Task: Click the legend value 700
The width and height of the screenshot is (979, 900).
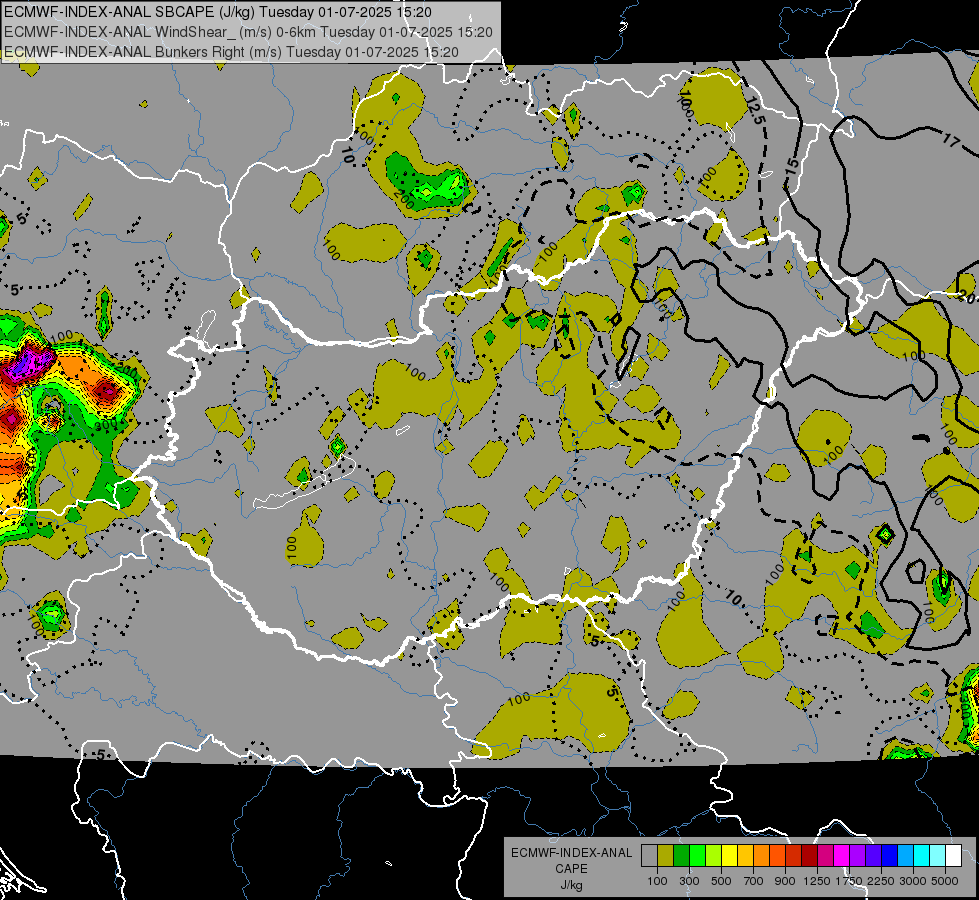Action: pos(754,881)
